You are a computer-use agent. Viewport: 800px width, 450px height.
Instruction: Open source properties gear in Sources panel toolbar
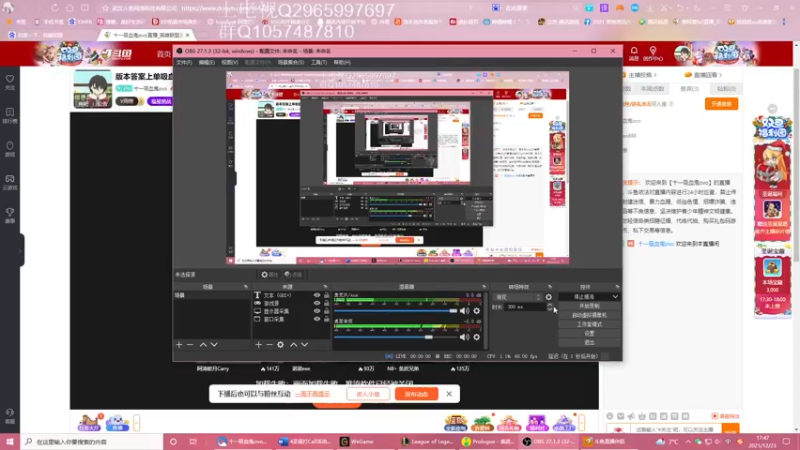tap(281, 345)
